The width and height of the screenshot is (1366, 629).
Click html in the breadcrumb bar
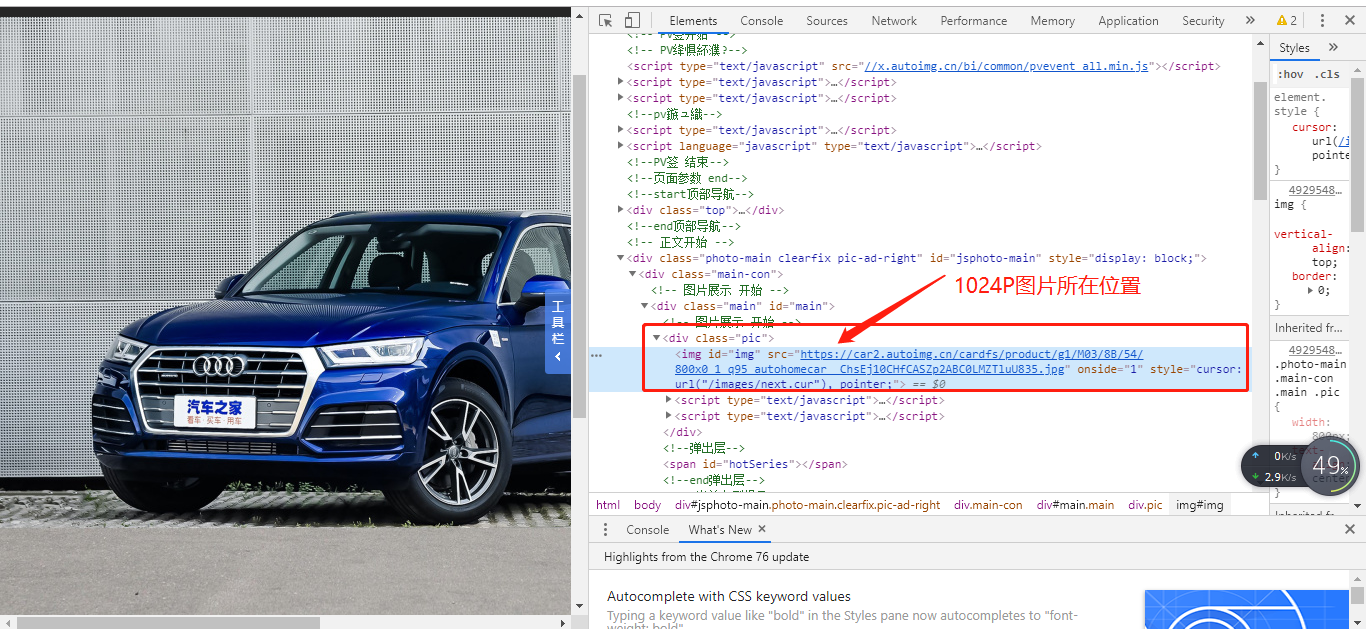(608, 505)
